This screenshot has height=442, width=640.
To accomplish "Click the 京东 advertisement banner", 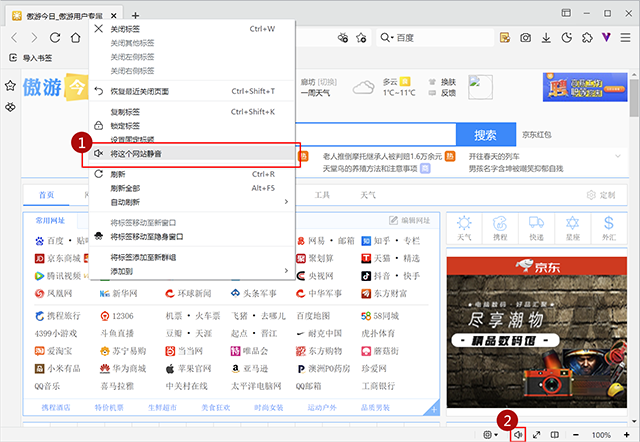I will [537, 332].
